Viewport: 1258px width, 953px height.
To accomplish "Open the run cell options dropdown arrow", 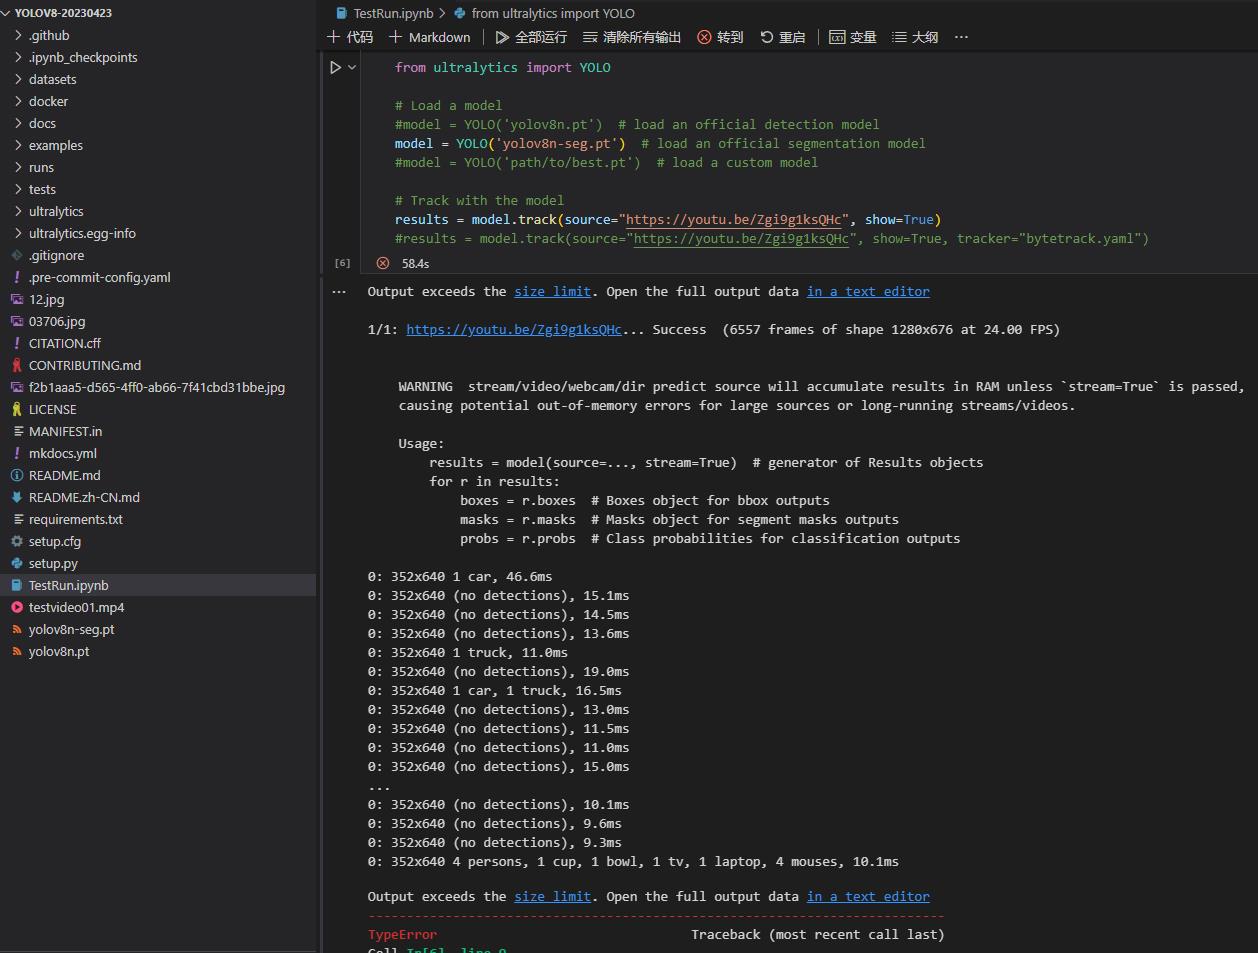I will click(352, 67).
